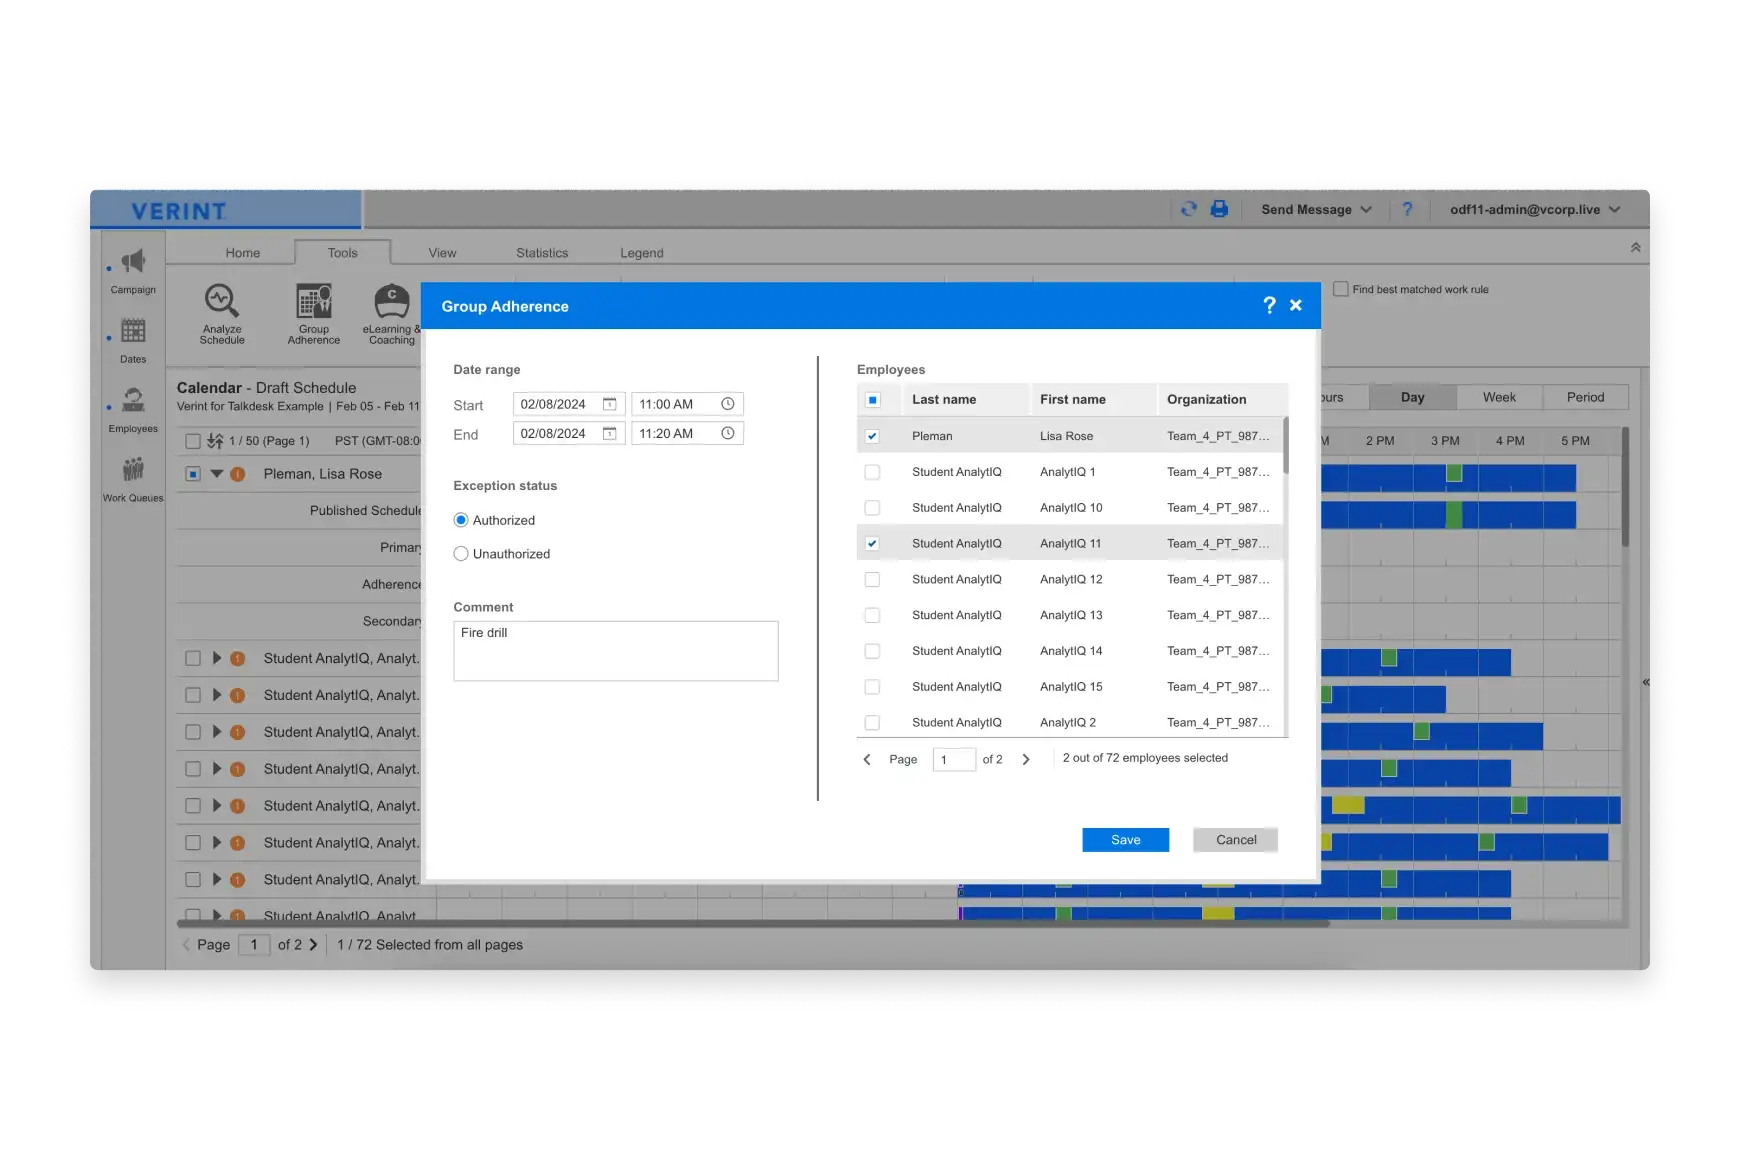Image resolution: width=1740 pixels, height=1160 pixels.
Task: Open eLearning & Coaching
Action: (x=390, y=310)
